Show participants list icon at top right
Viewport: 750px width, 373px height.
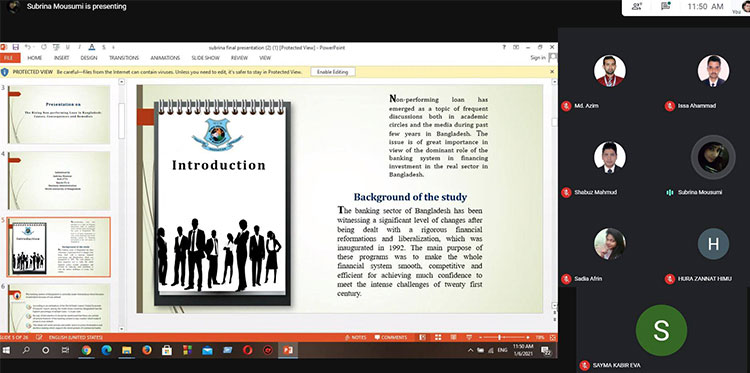click(637, 6)
